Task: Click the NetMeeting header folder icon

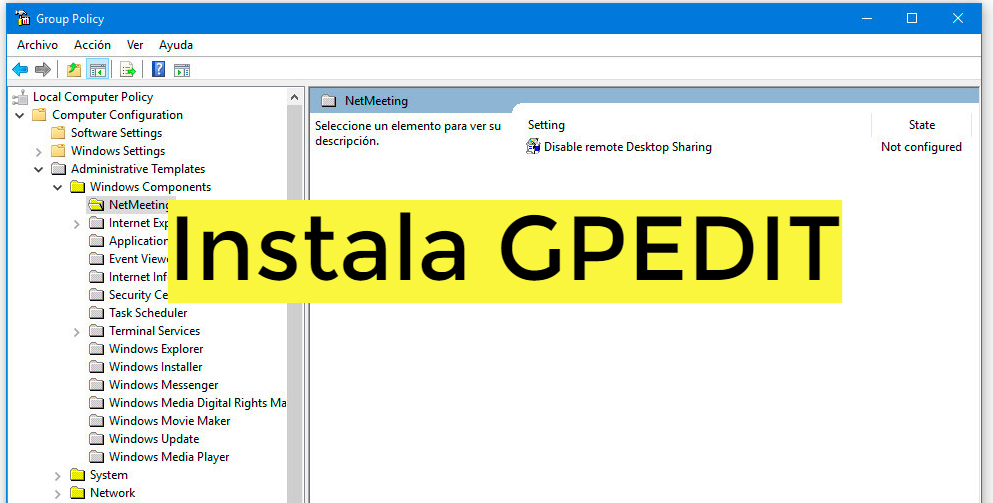Action: (328, 100)
